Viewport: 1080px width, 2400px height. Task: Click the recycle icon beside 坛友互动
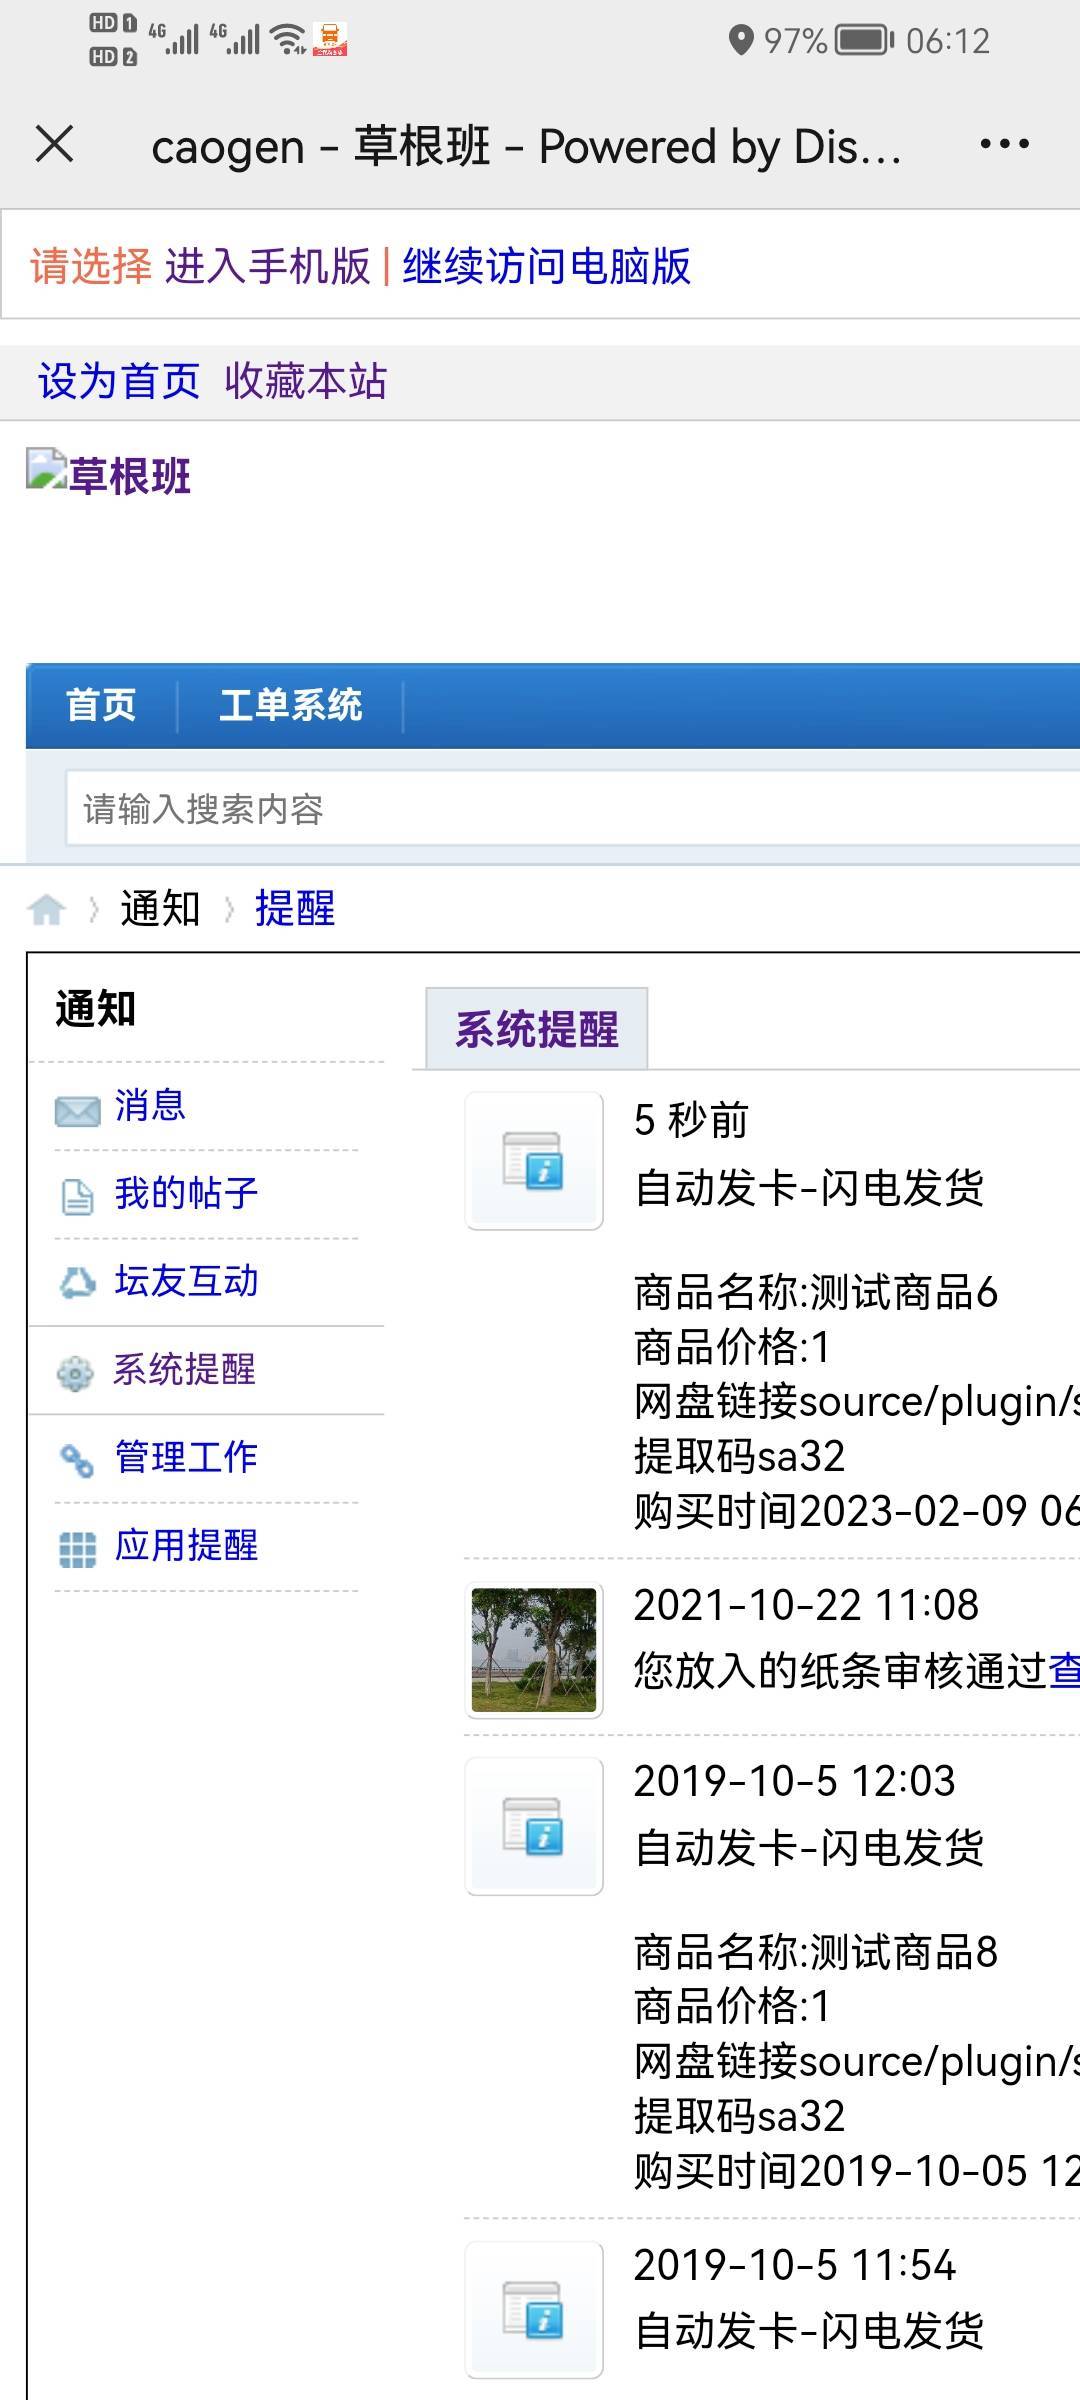click(x=77, y=1283)
